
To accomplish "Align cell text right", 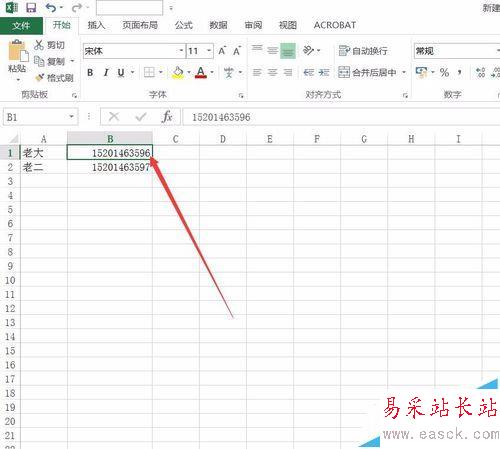I will coord(288,72).
